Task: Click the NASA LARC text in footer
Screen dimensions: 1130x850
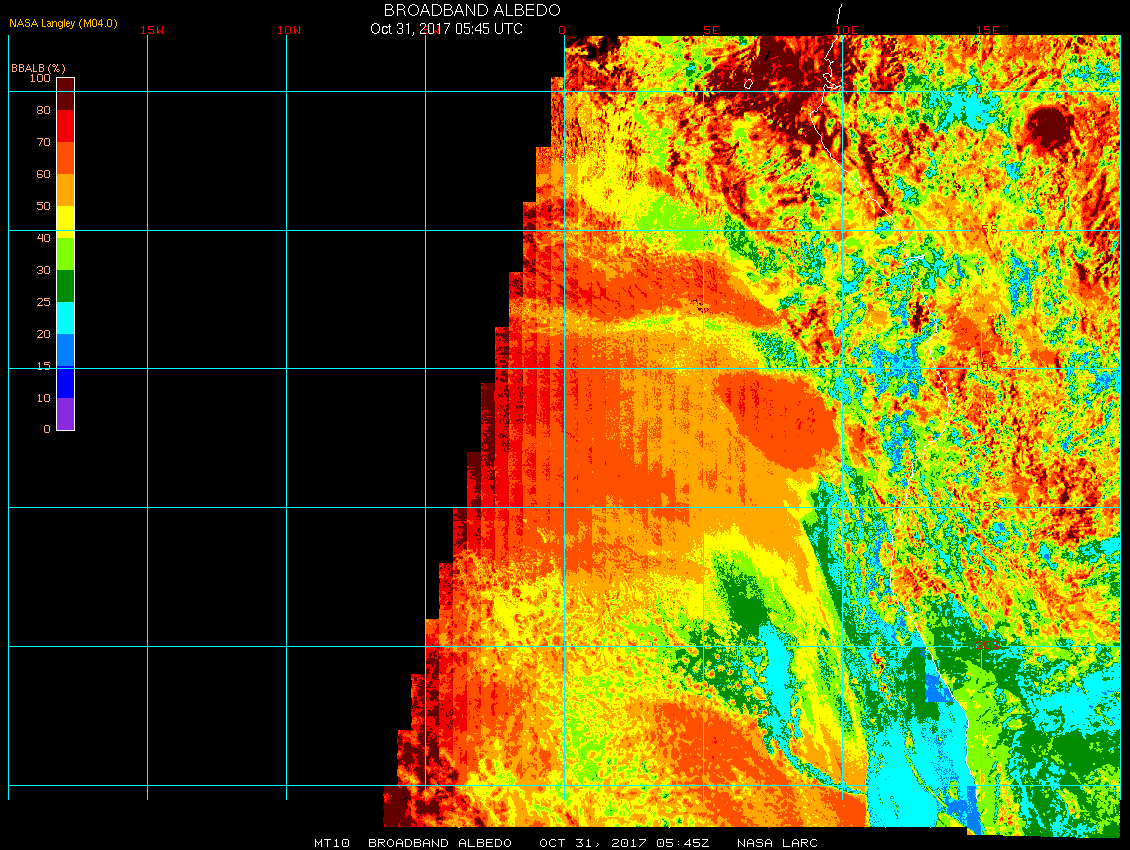Action: (777, 843)
